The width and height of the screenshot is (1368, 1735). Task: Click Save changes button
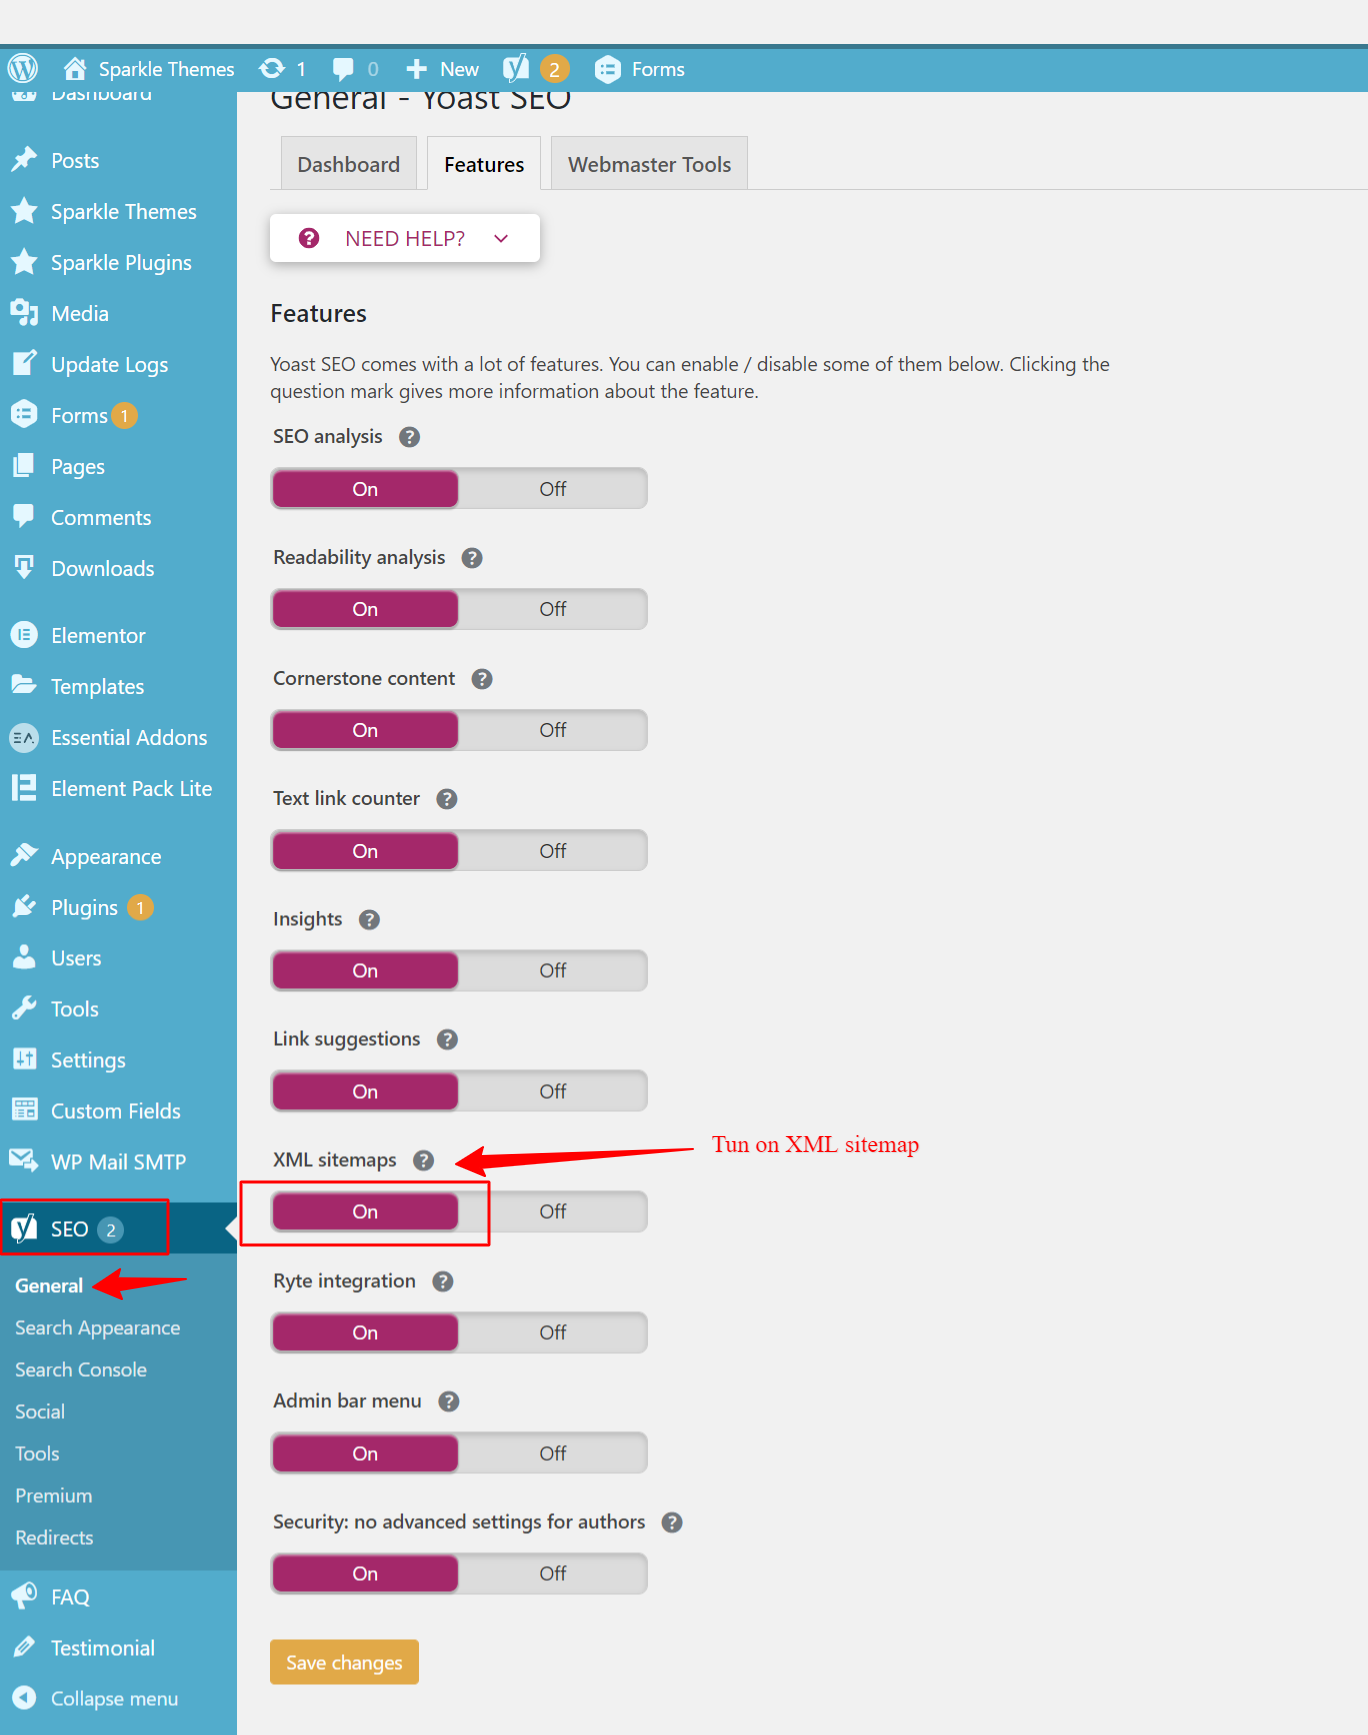click(344, 1662)
